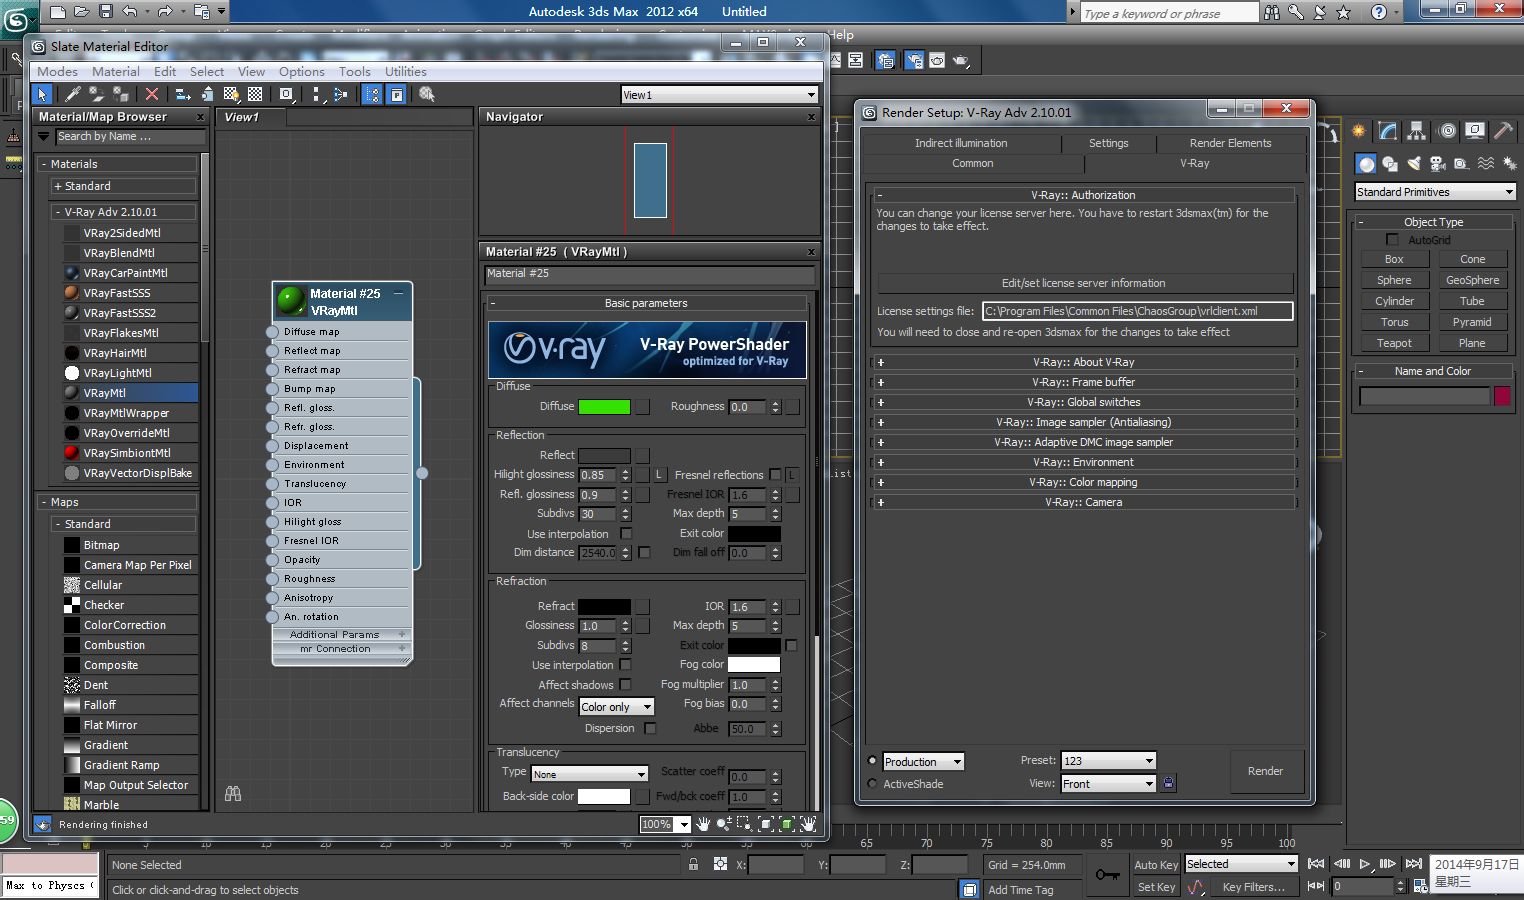Switch to Indirect illumination tab
Viewport: 1524px width, 900px height.
pos(961,143)
